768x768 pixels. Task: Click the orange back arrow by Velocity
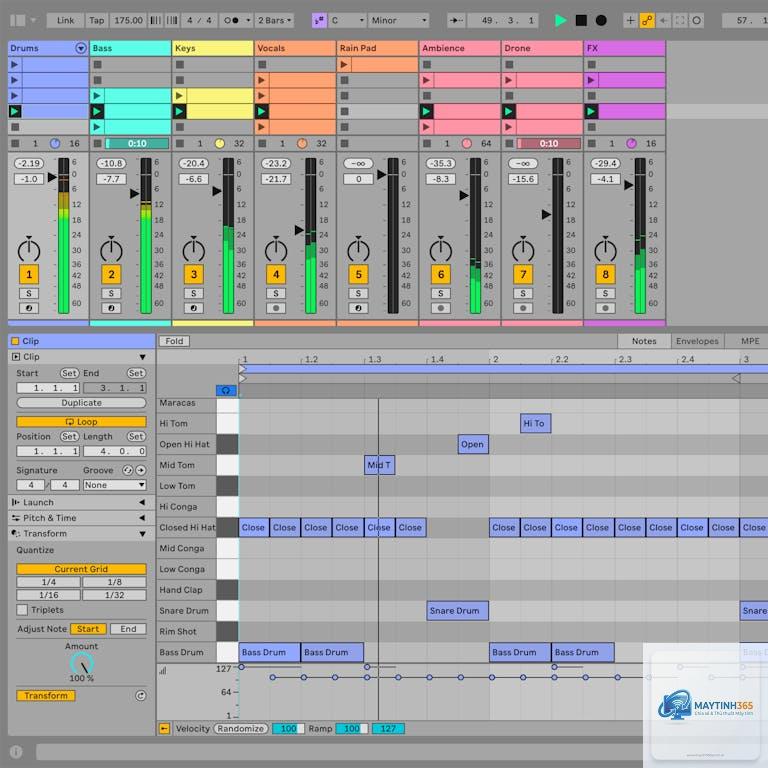click(x=164, y=729)
